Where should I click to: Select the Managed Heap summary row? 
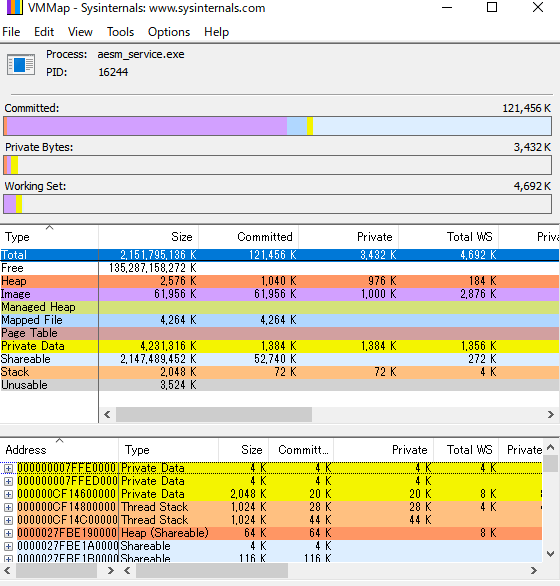point(280,307)
